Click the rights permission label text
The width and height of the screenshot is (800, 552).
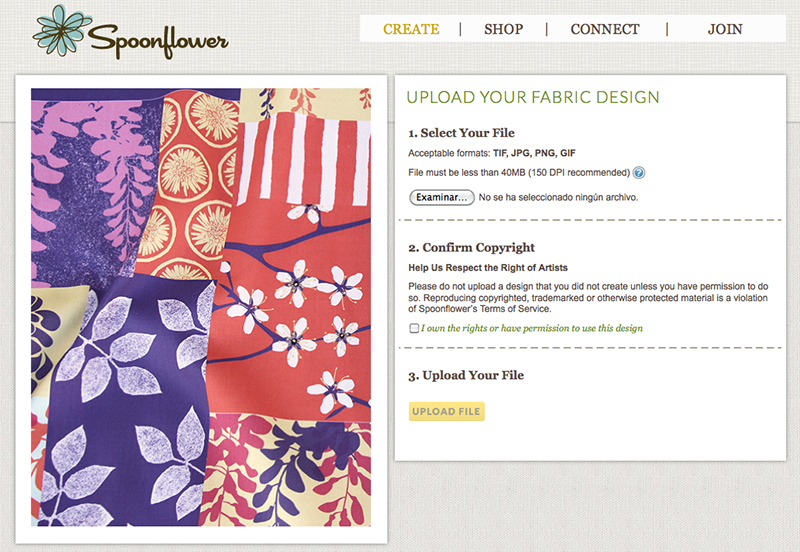point(532,328)
